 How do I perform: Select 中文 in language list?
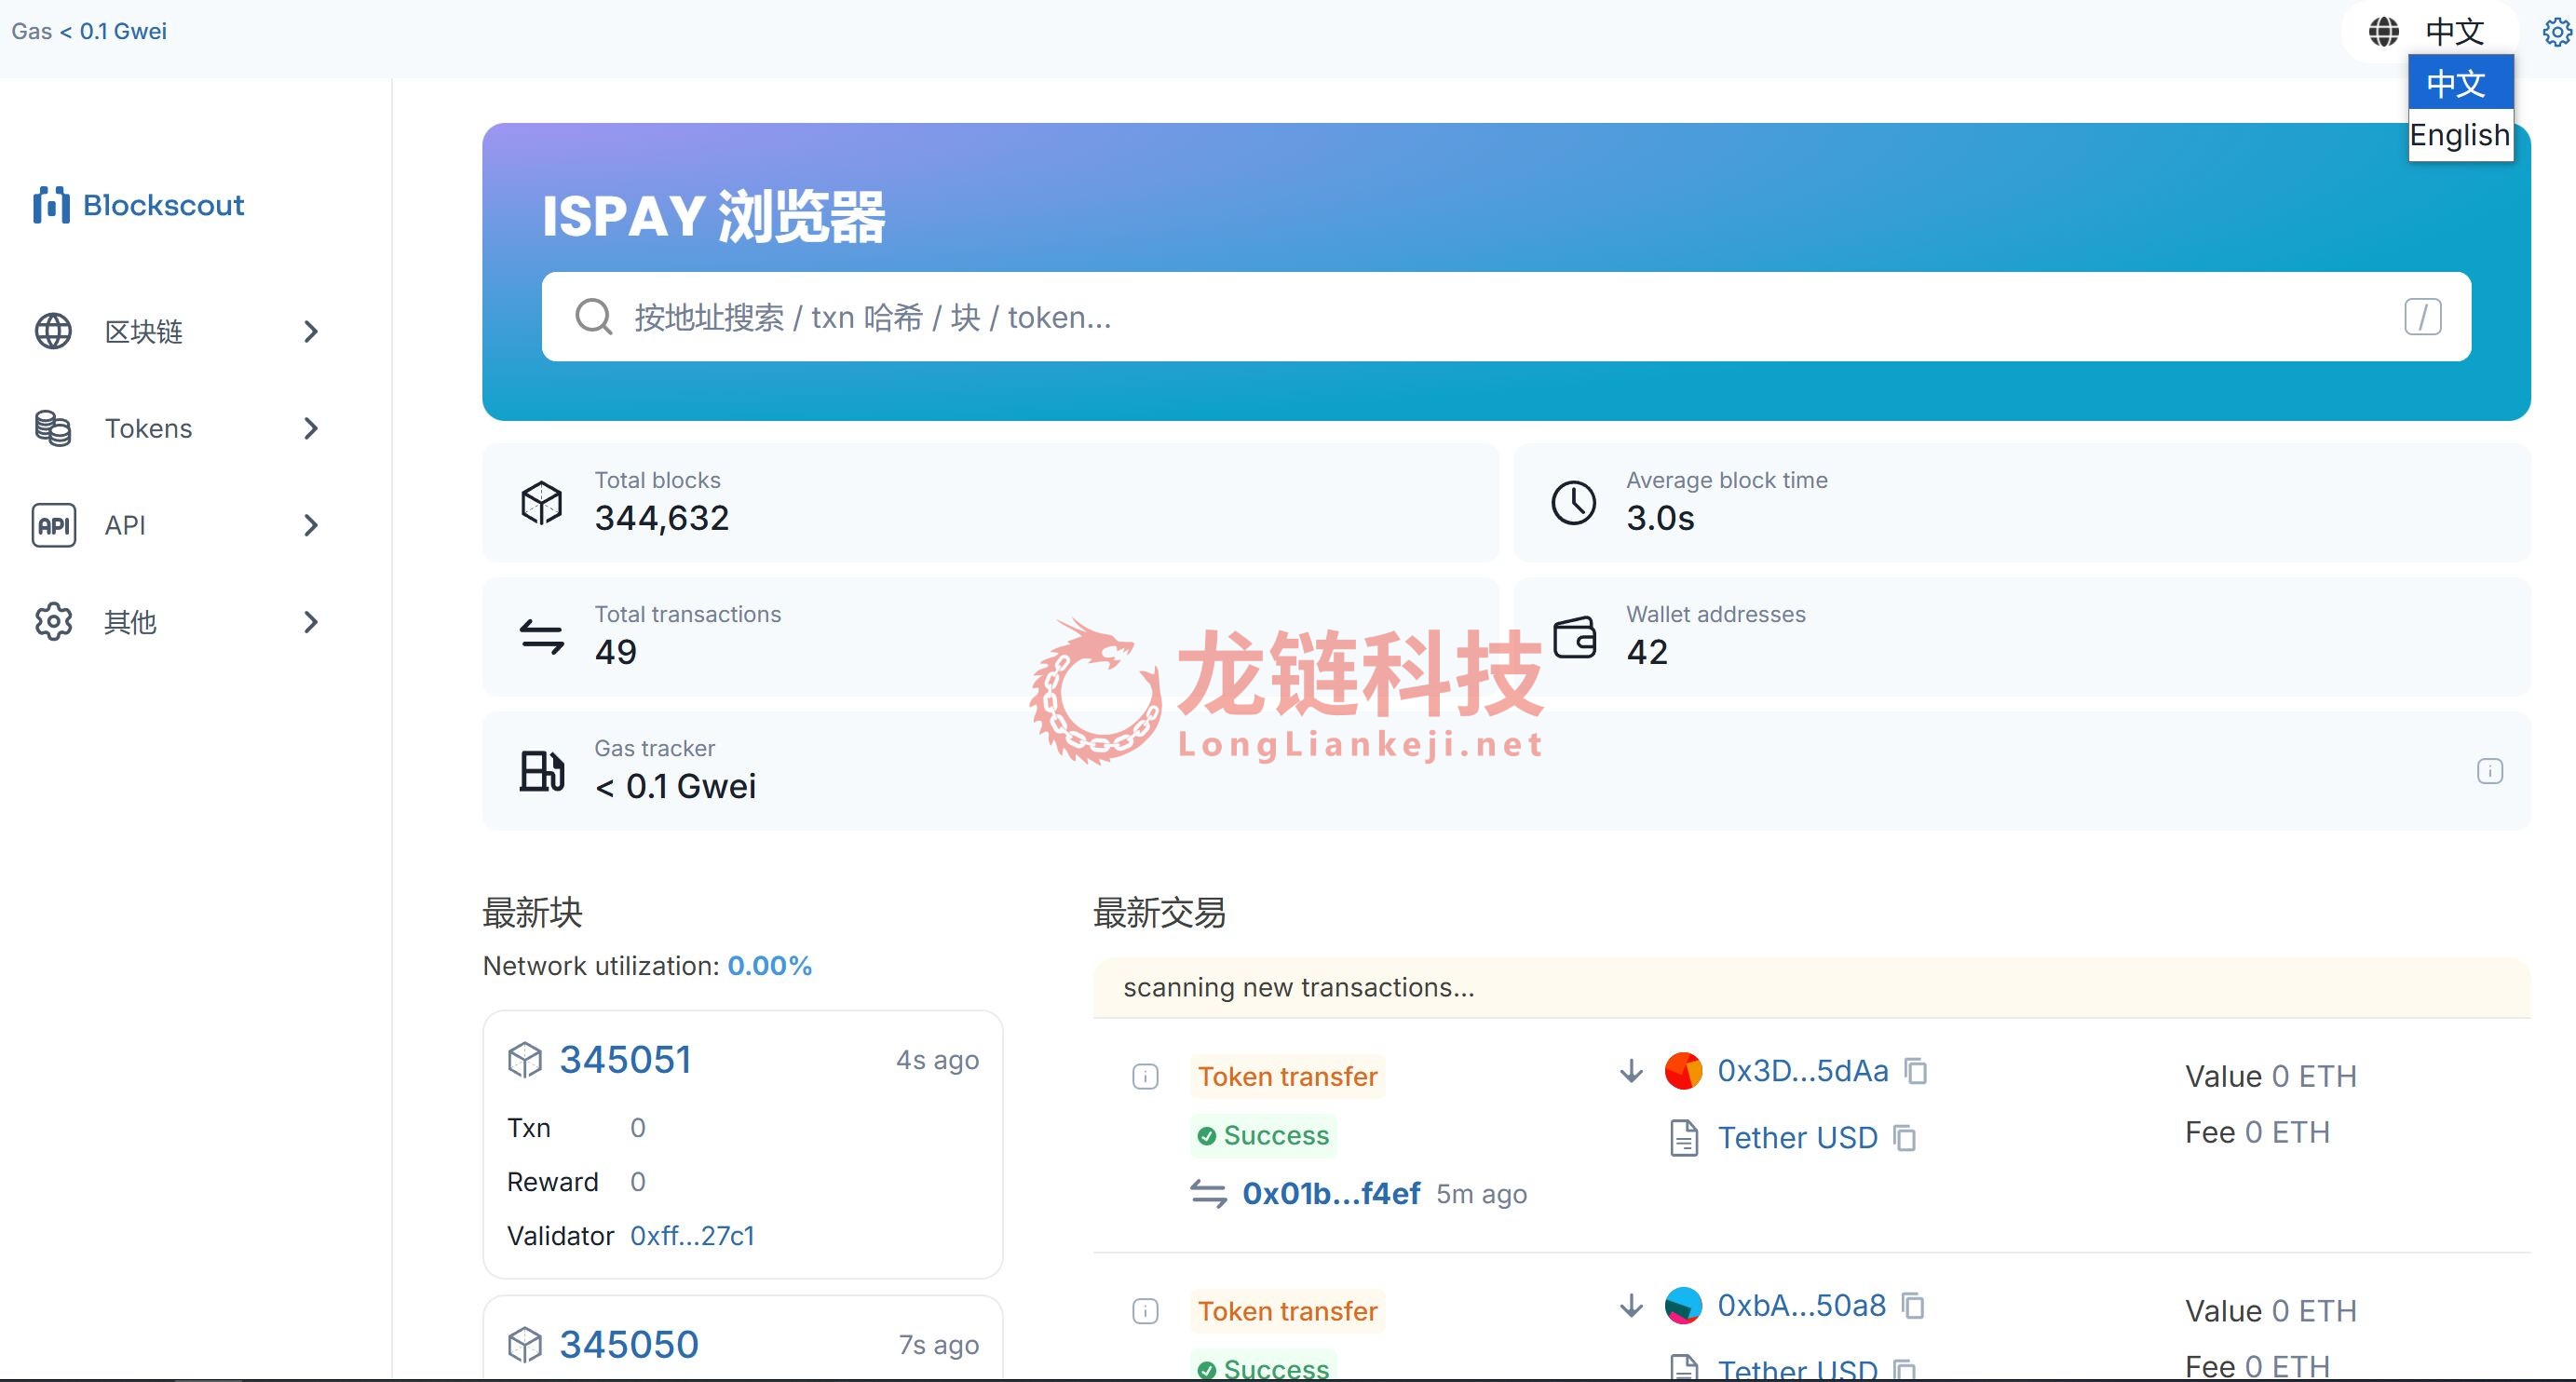click(2460, 83)
